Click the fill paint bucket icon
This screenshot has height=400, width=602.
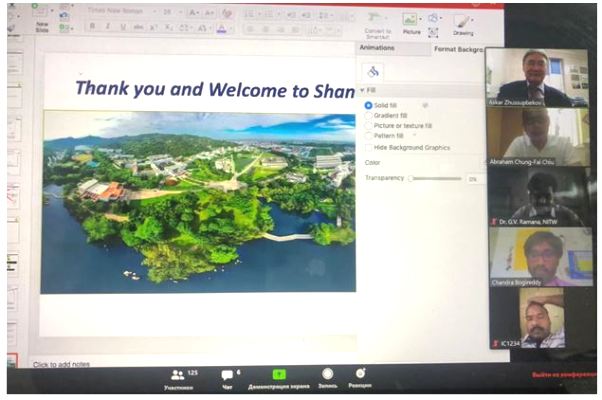(373, 71)
